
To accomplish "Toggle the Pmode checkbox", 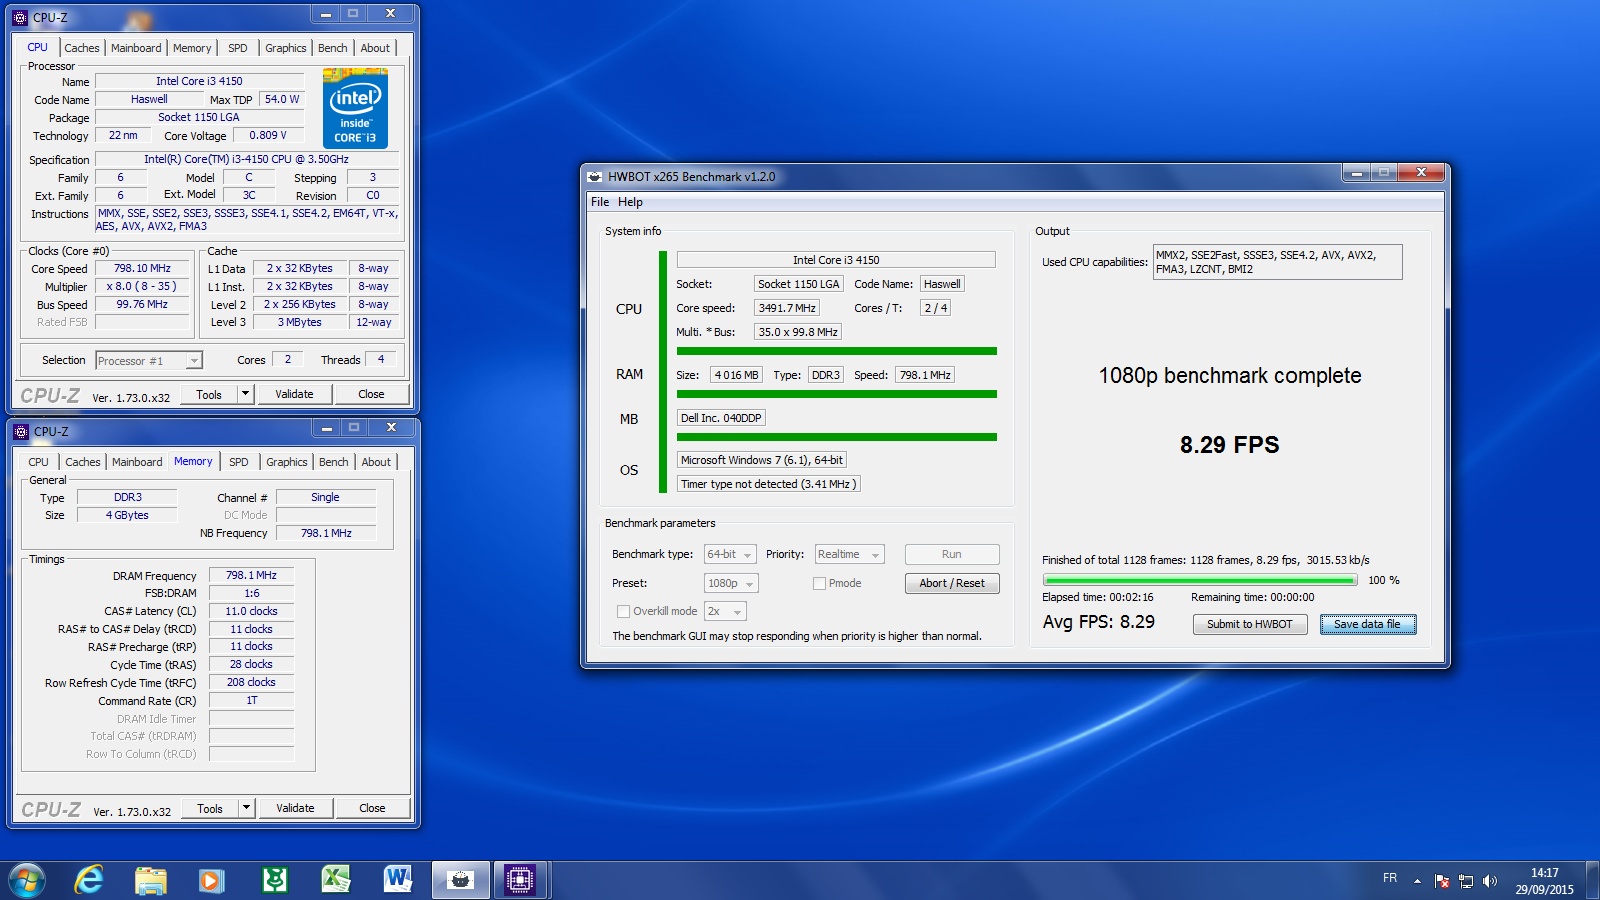I will [x=819, y=584].
